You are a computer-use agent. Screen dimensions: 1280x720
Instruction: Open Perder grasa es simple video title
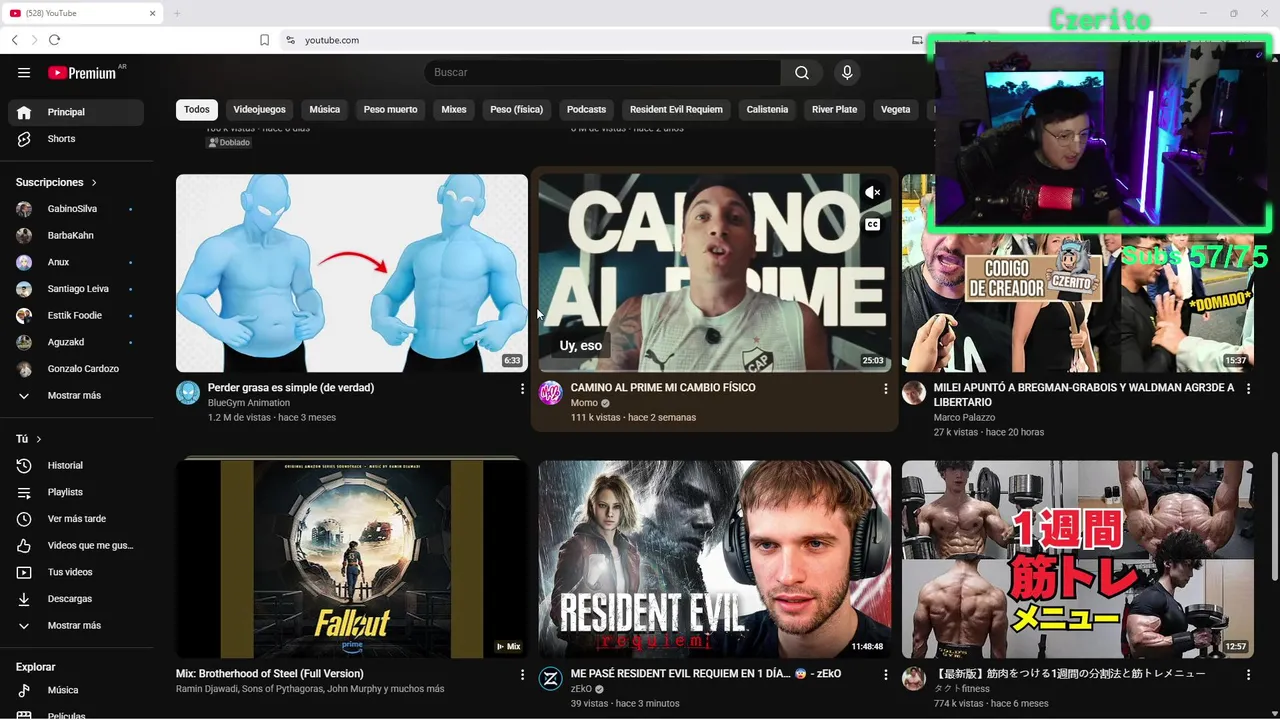click(x=291, y=387)
